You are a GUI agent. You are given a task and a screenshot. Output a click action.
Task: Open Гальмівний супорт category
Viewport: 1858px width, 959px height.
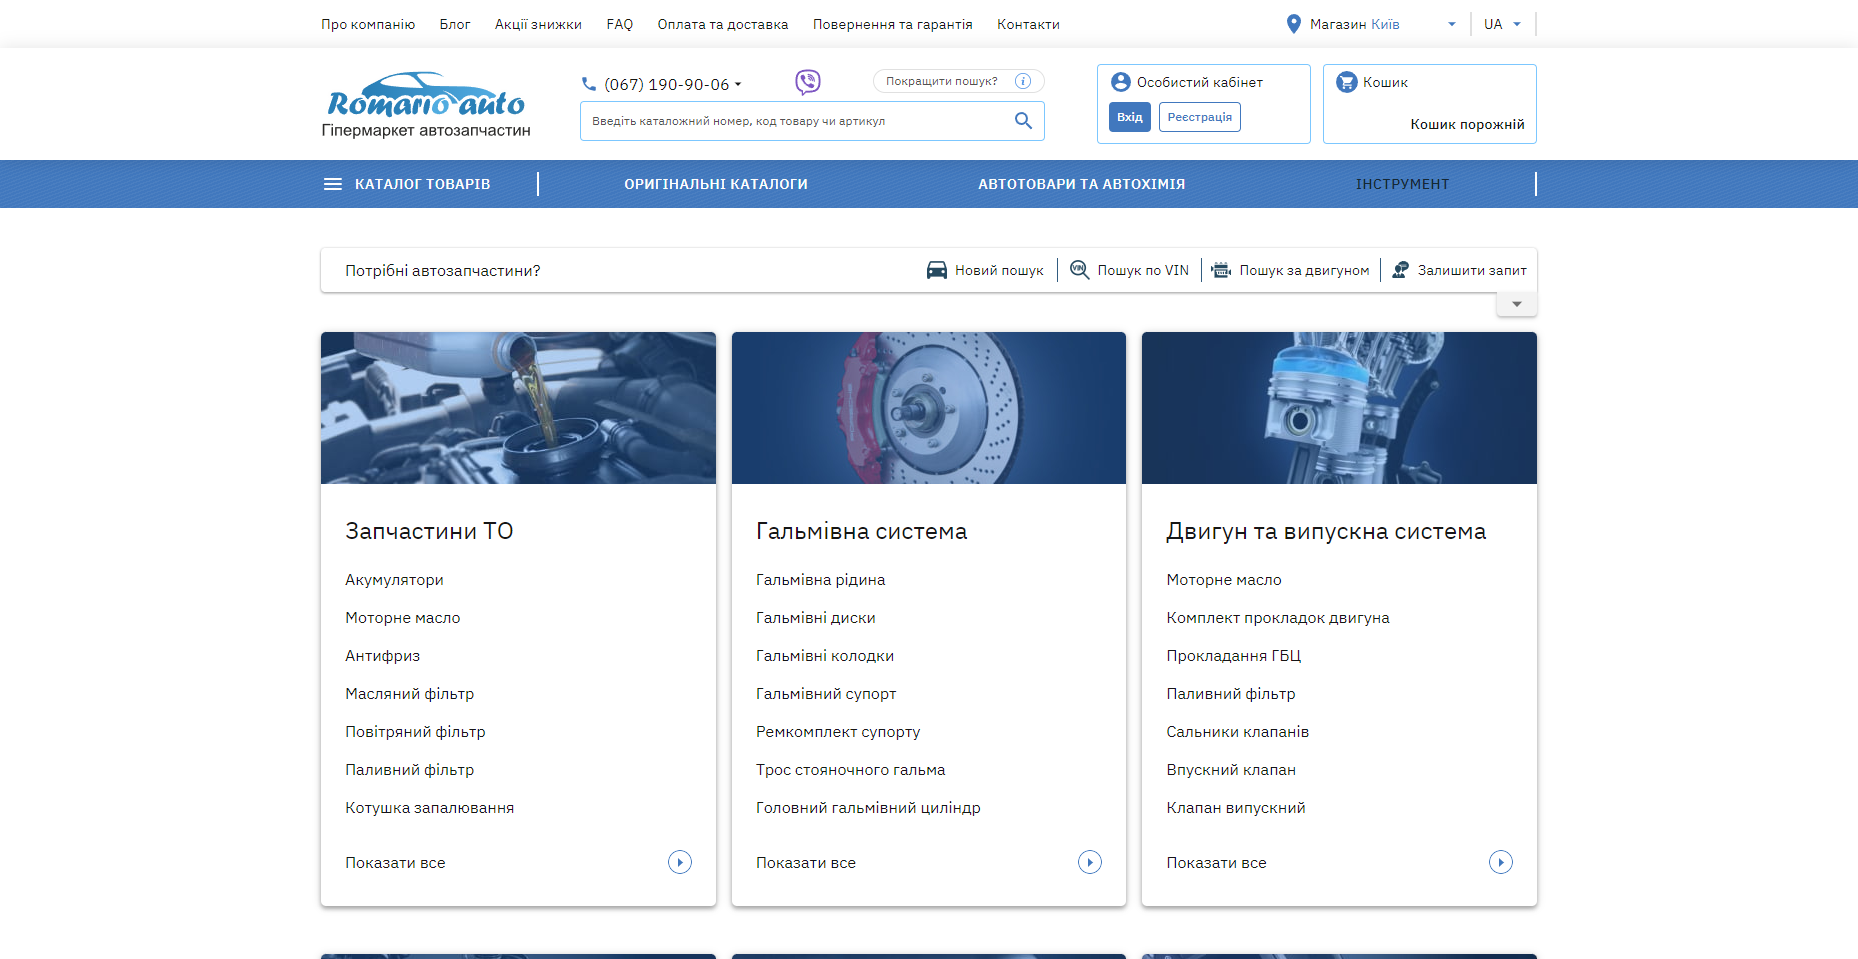coord(826,694)
